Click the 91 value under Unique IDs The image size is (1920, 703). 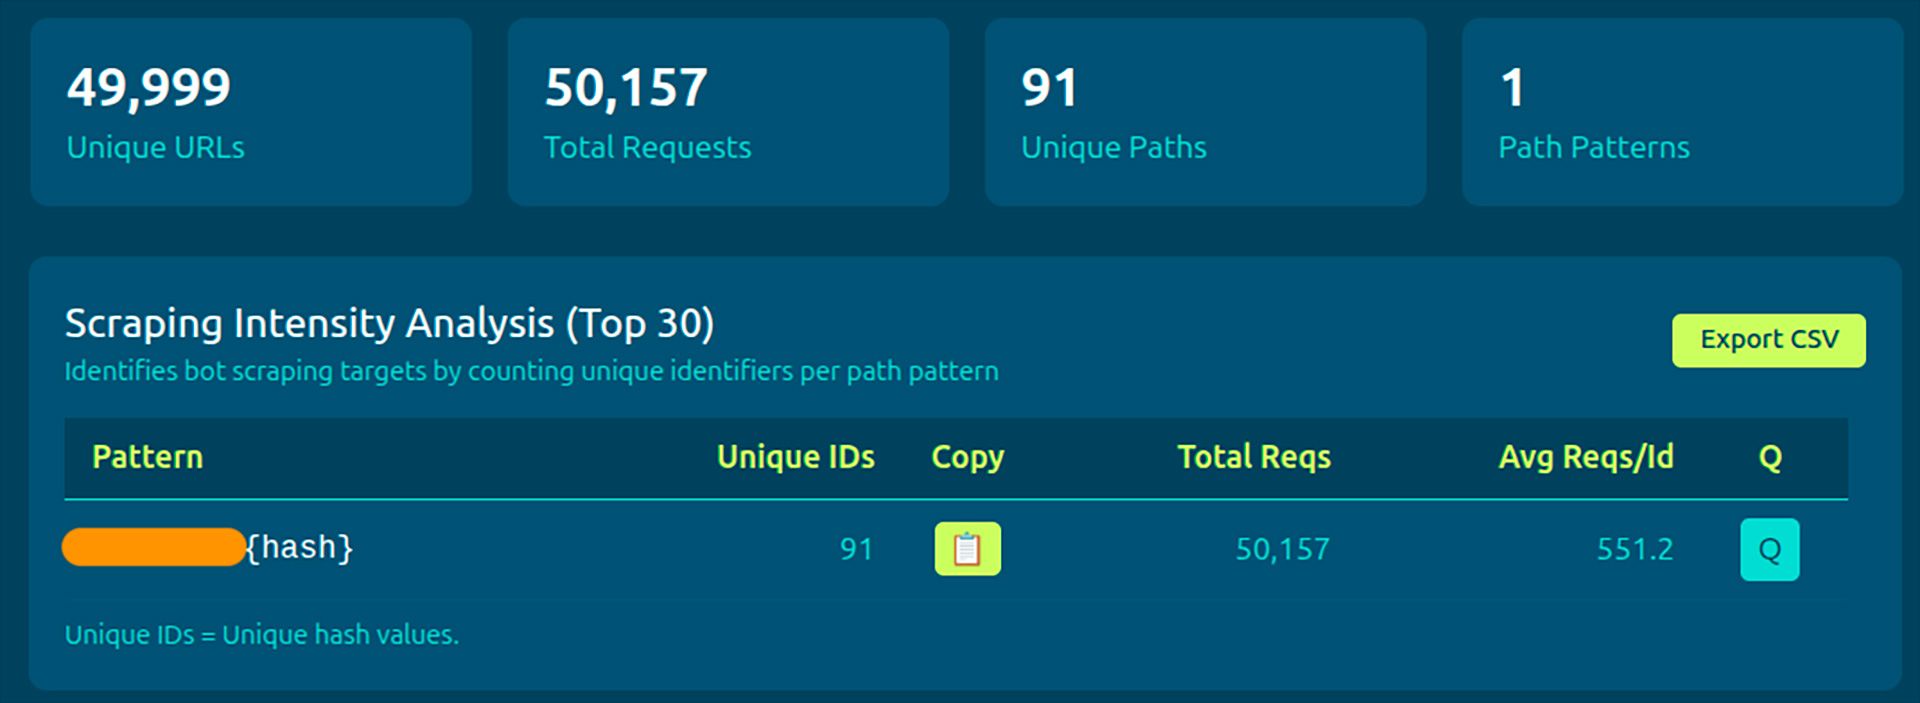click(x=856, y=549)
